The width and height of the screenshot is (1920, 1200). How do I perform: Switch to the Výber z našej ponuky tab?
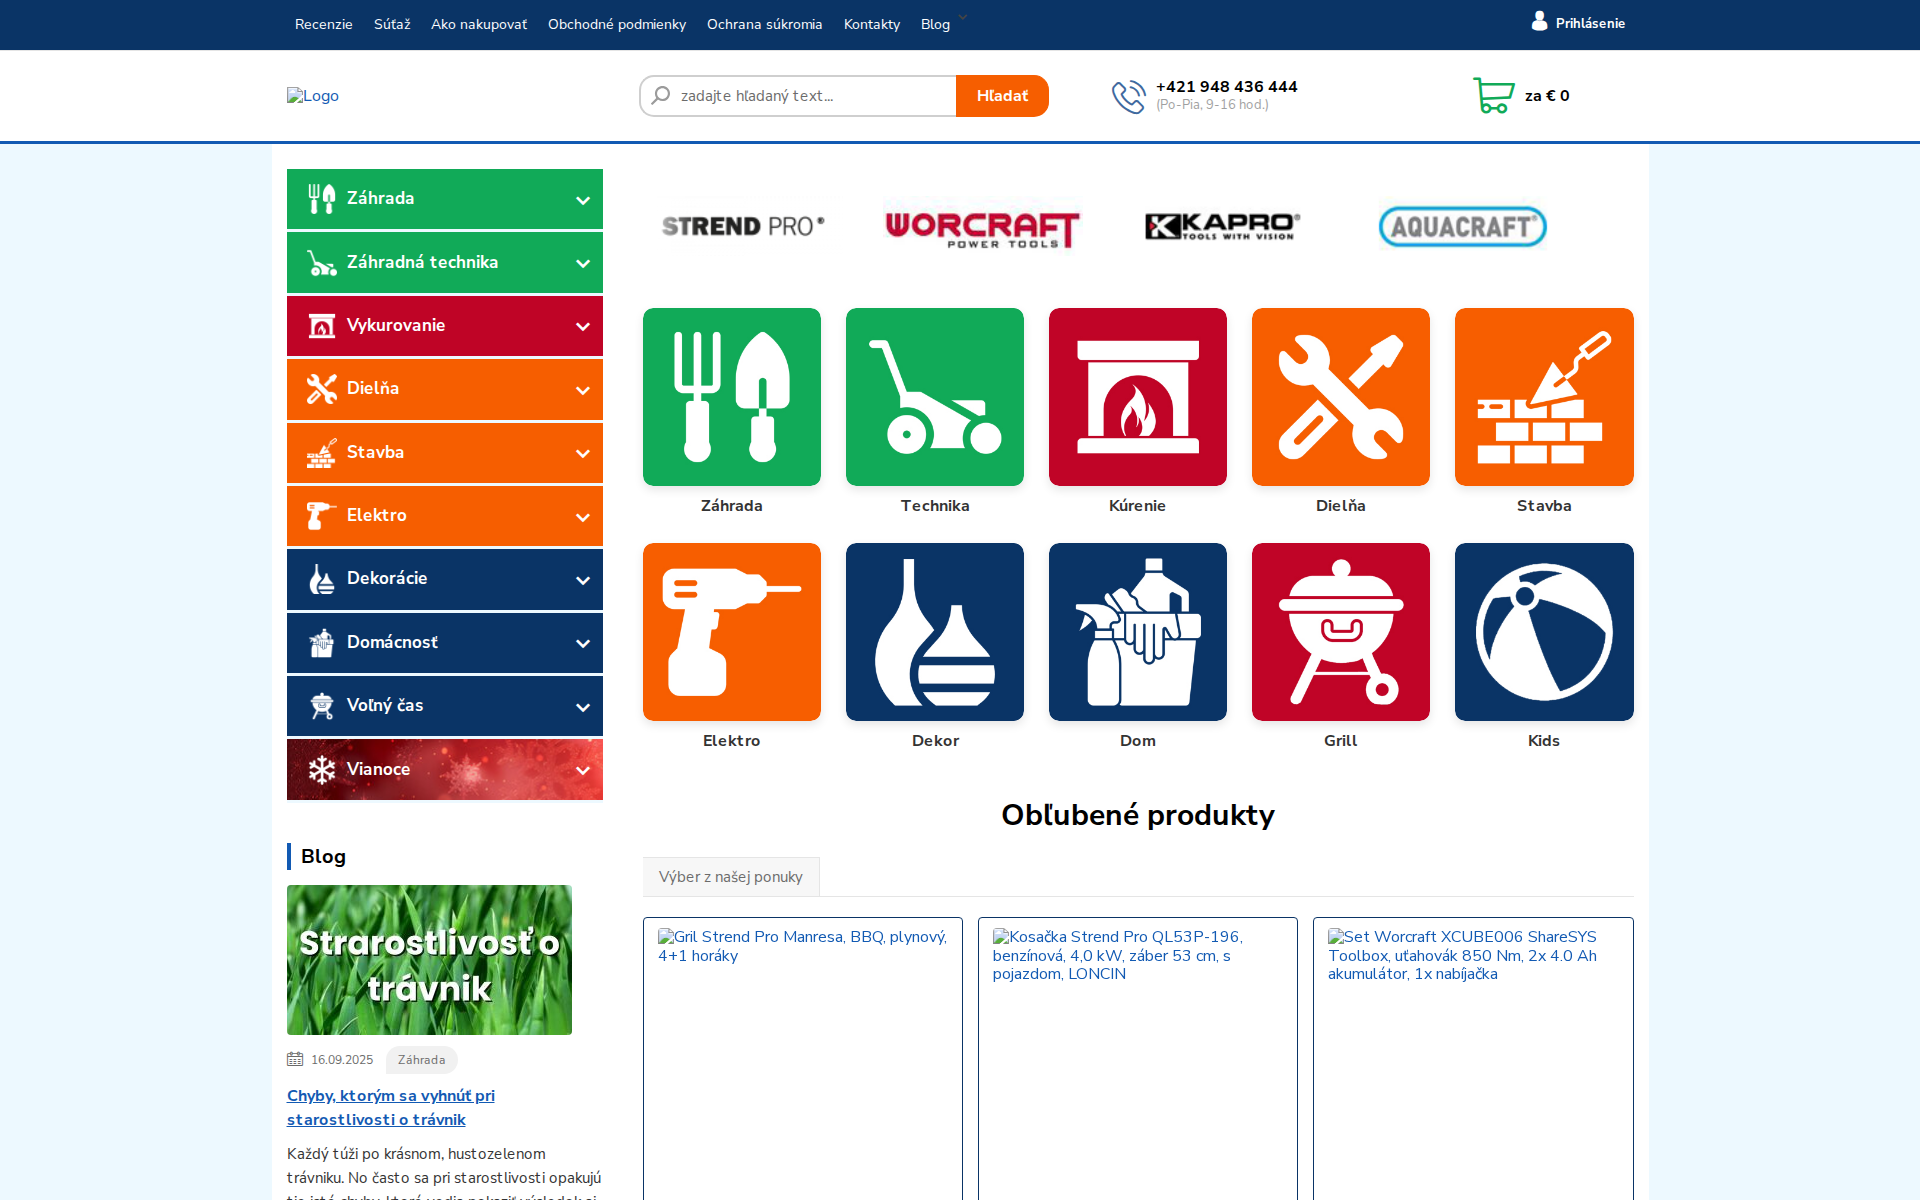click(x=731, y=876)
